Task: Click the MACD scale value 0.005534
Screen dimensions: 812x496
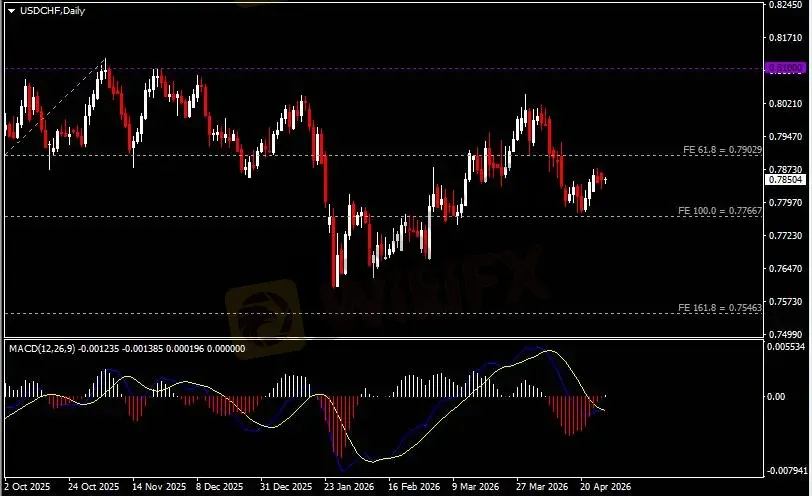Action: 786,346
